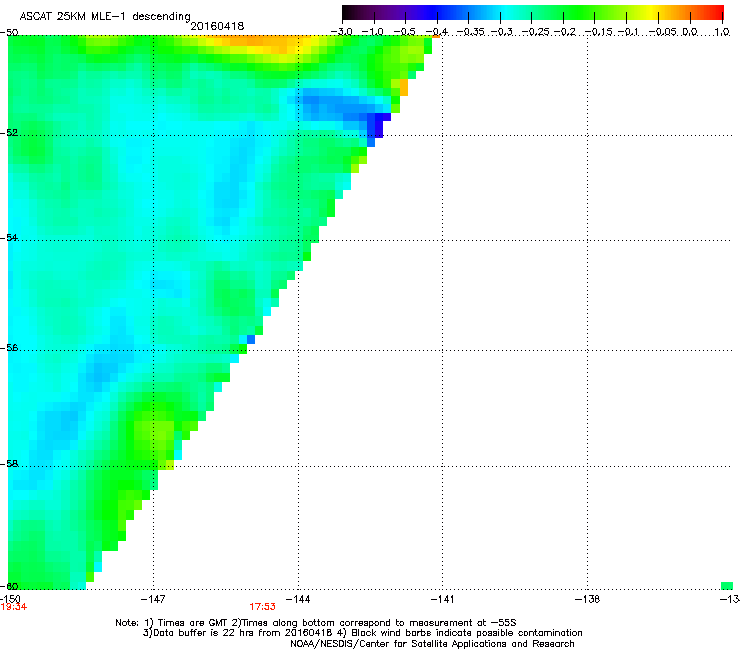Click the red time stamp 19:34
Screen dimensions: 740x650
coord(14,607)
